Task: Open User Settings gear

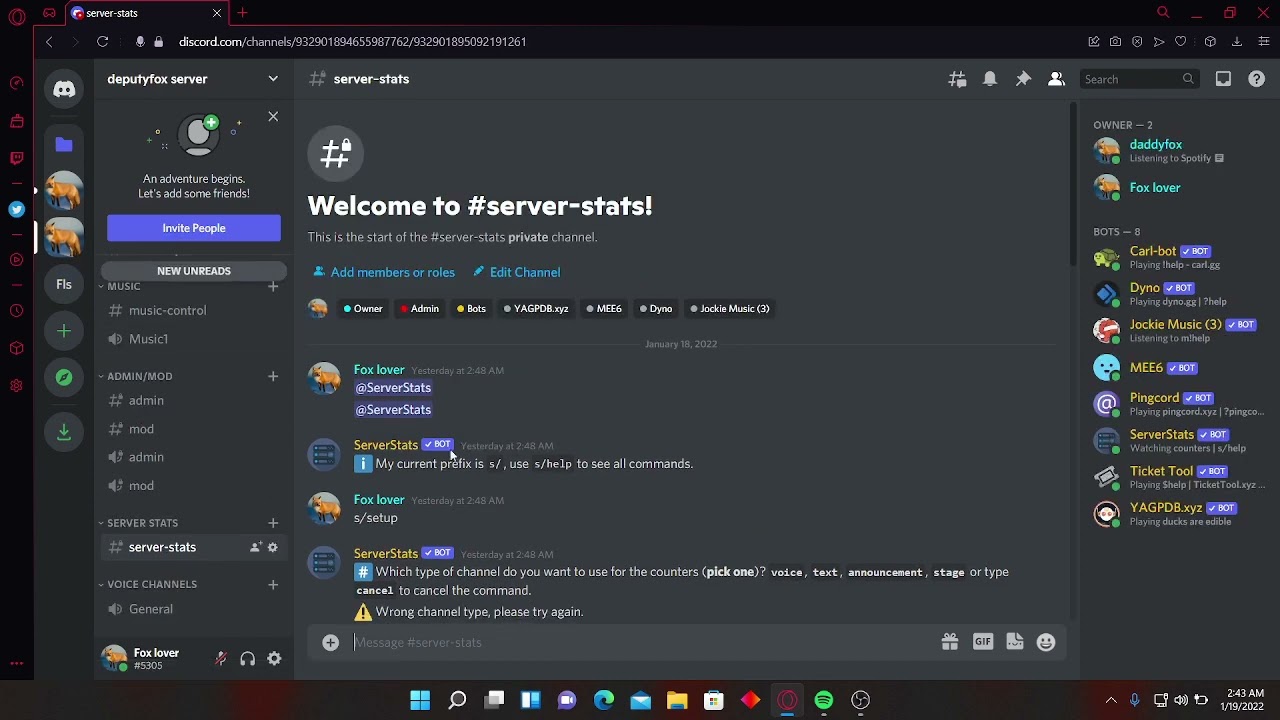Action: coord(274,659)
